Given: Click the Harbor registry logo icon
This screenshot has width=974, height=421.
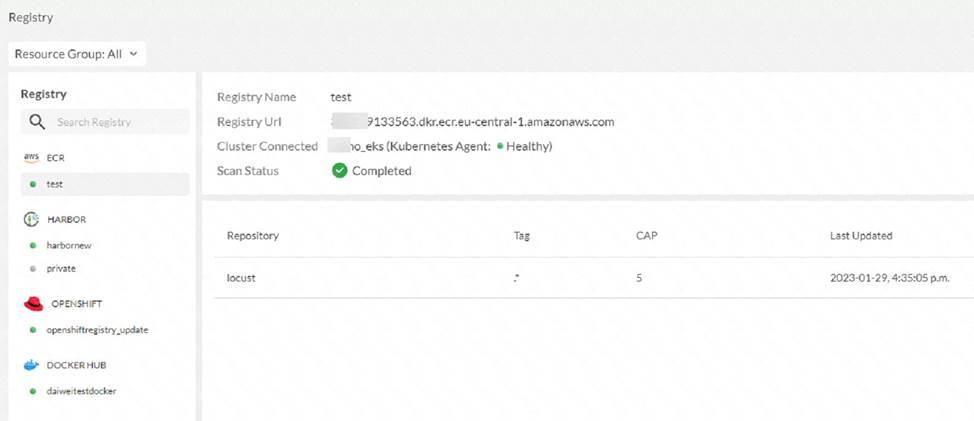Looking at the screenshot, I should (30, 218).
